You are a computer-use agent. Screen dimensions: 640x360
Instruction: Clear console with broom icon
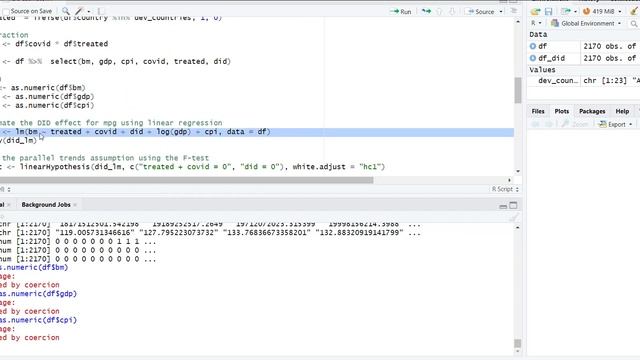tap(513, 218)
